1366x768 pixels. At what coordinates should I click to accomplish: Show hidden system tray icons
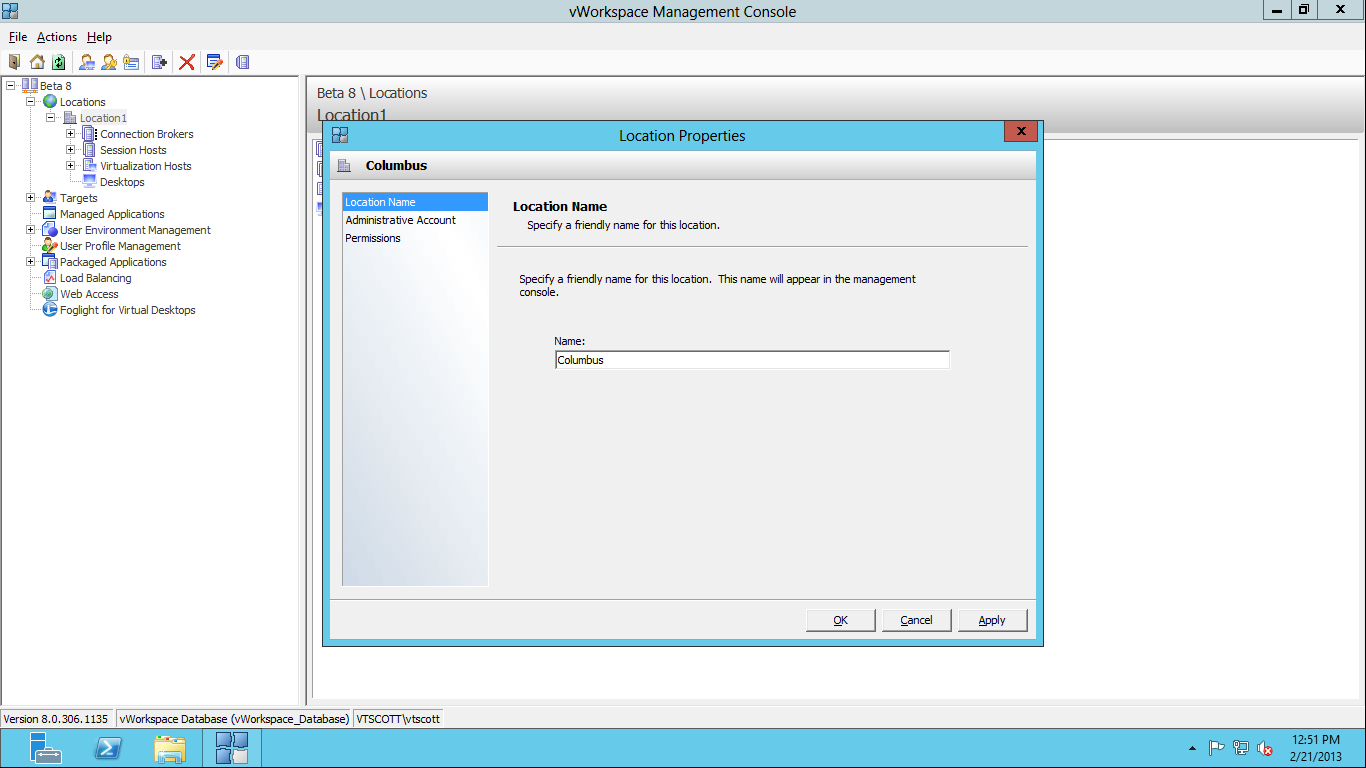(1192, 748)
